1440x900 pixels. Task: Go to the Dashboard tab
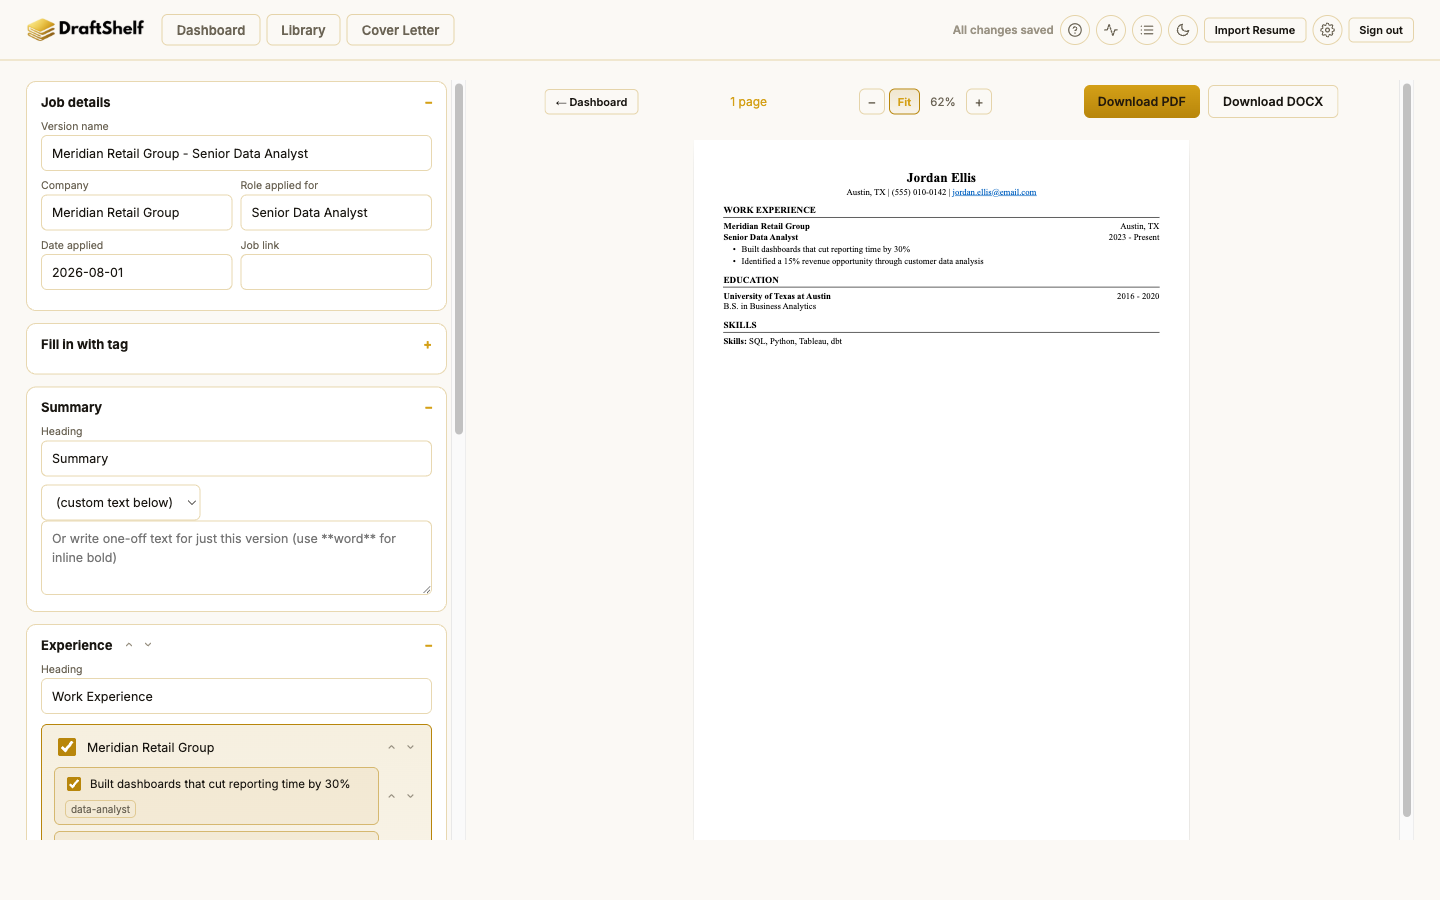tap(211, 30)
